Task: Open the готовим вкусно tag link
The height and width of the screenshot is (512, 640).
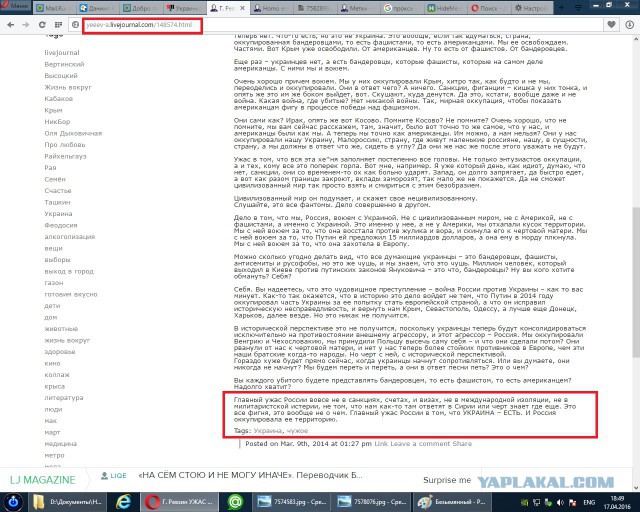Action: [x=71, y=294]
